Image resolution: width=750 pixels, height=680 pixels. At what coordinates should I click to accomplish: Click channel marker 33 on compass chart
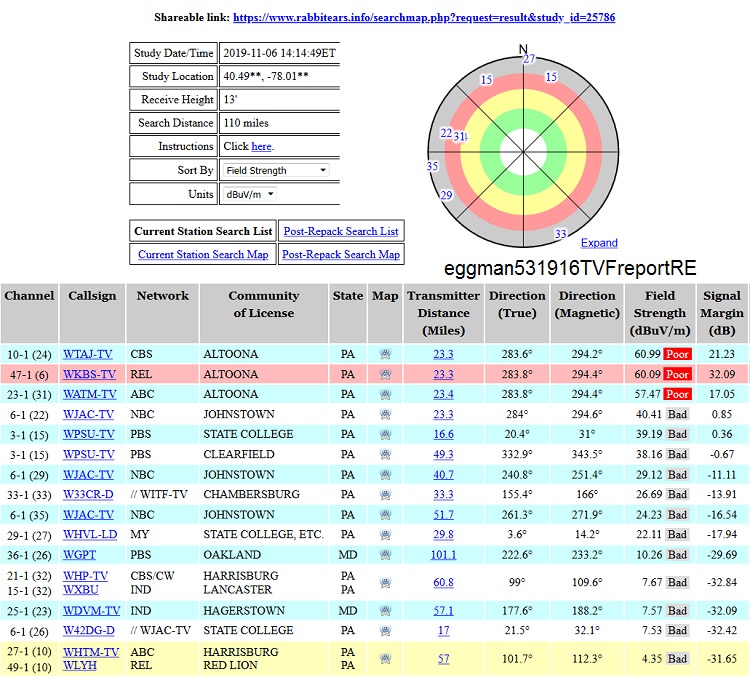pos(561,234)
